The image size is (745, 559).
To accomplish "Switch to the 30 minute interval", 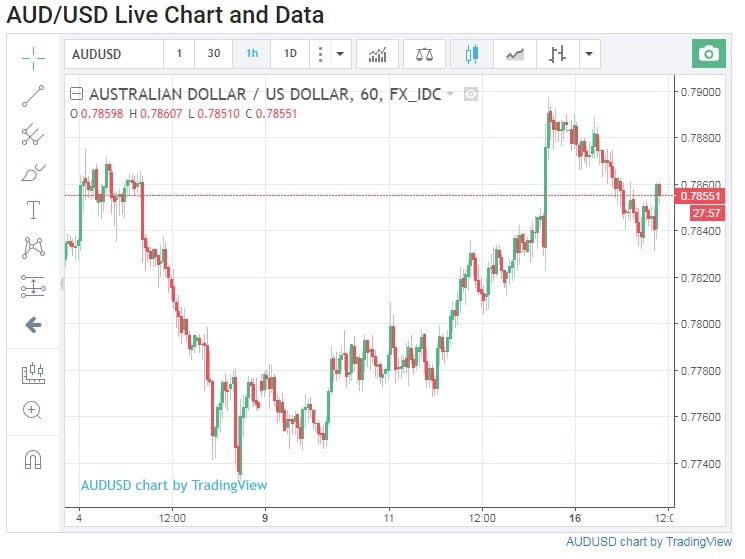I will pyautogui.click(x=214, y=54).
